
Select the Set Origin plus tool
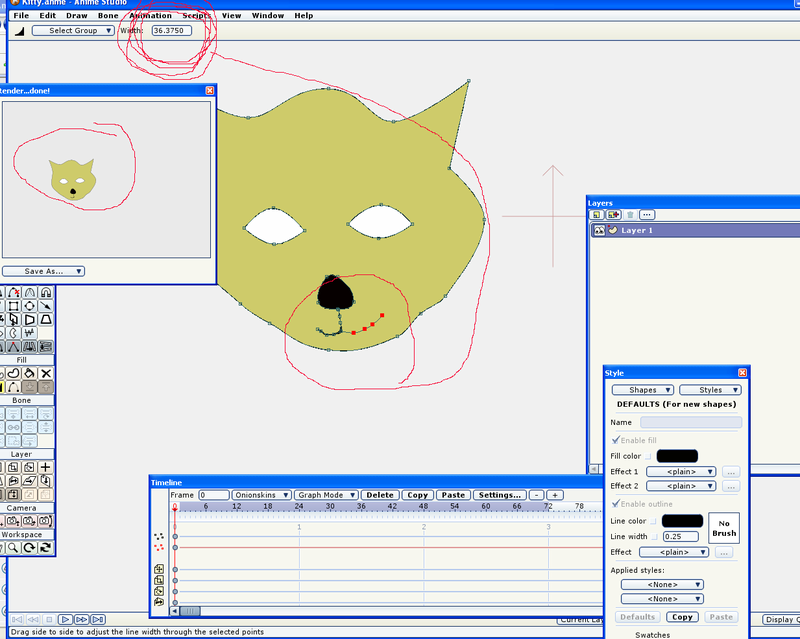click(x=46, y=467)
